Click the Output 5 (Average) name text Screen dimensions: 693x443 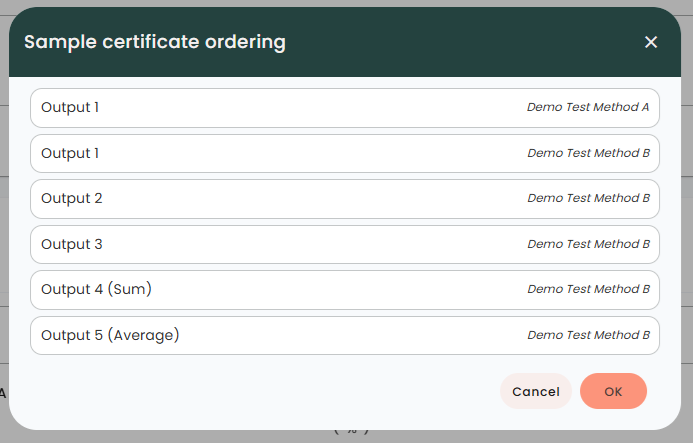point(110,335)
